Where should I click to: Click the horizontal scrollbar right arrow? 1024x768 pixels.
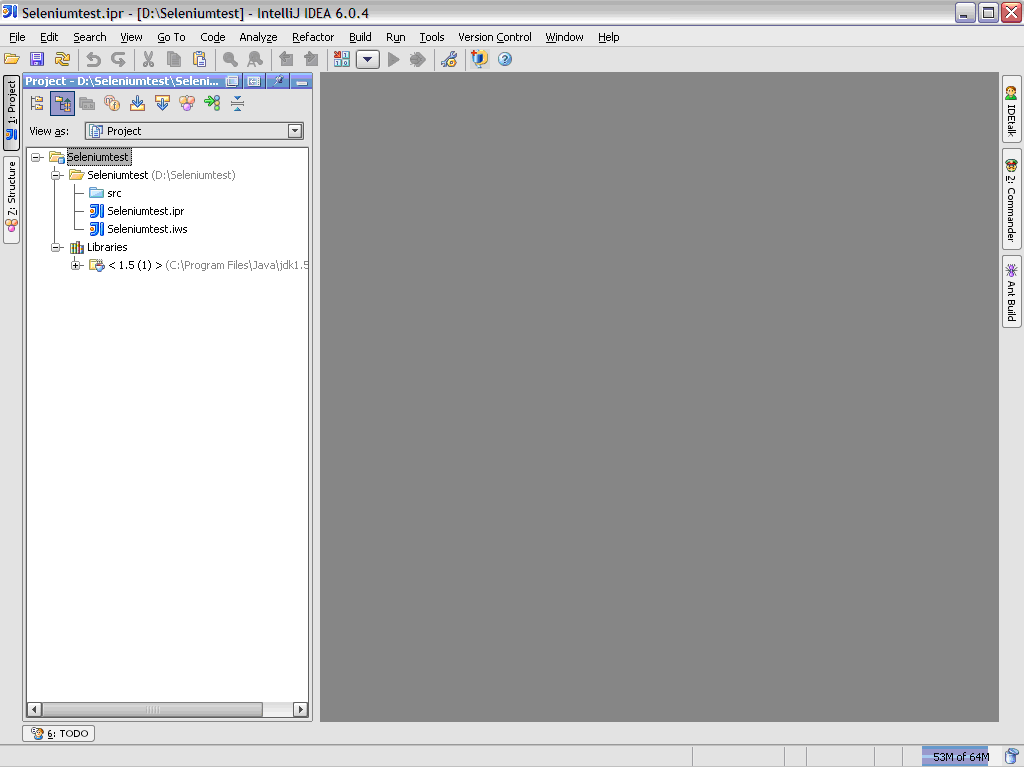[x=300, y=709]
